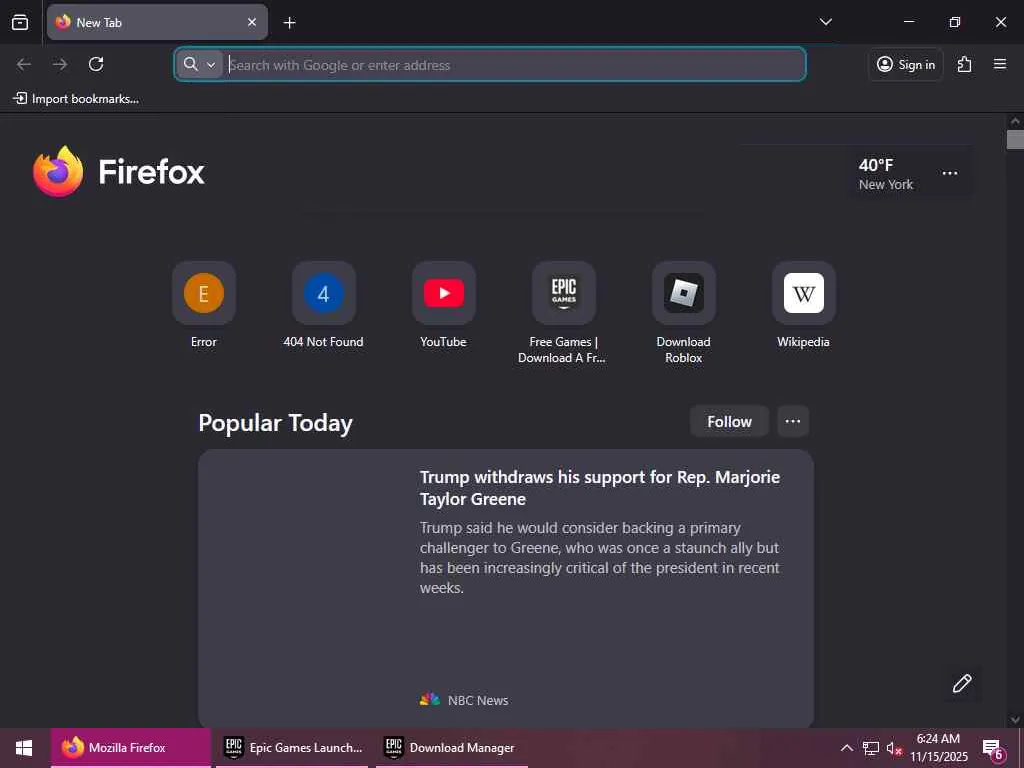Switch to Download Manager taskbar button
The image size is (1024, 768).
(x=452, y=748)
